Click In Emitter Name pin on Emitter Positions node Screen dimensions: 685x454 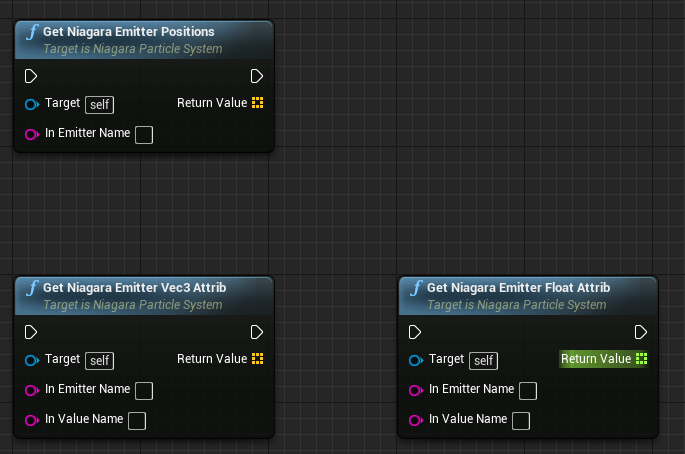pos(32,134)
